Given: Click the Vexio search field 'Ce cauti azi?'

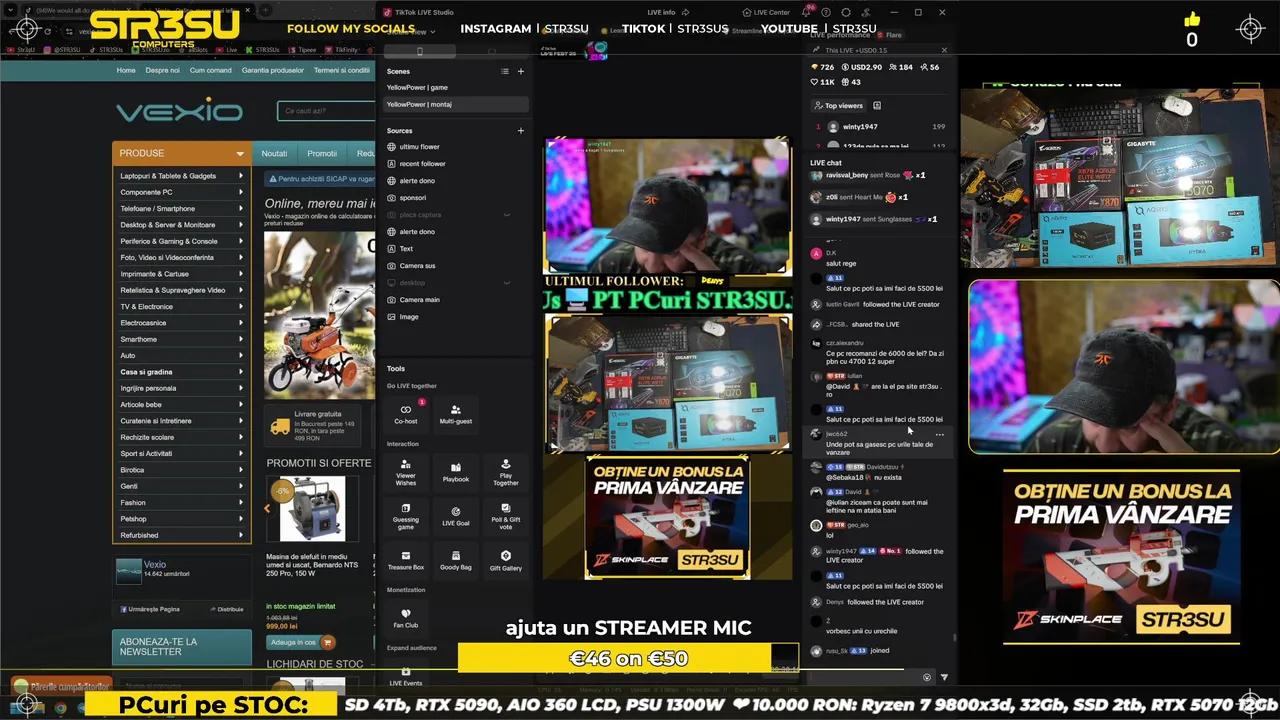Looking at the screenshot, I should click(x=325, y=111).
